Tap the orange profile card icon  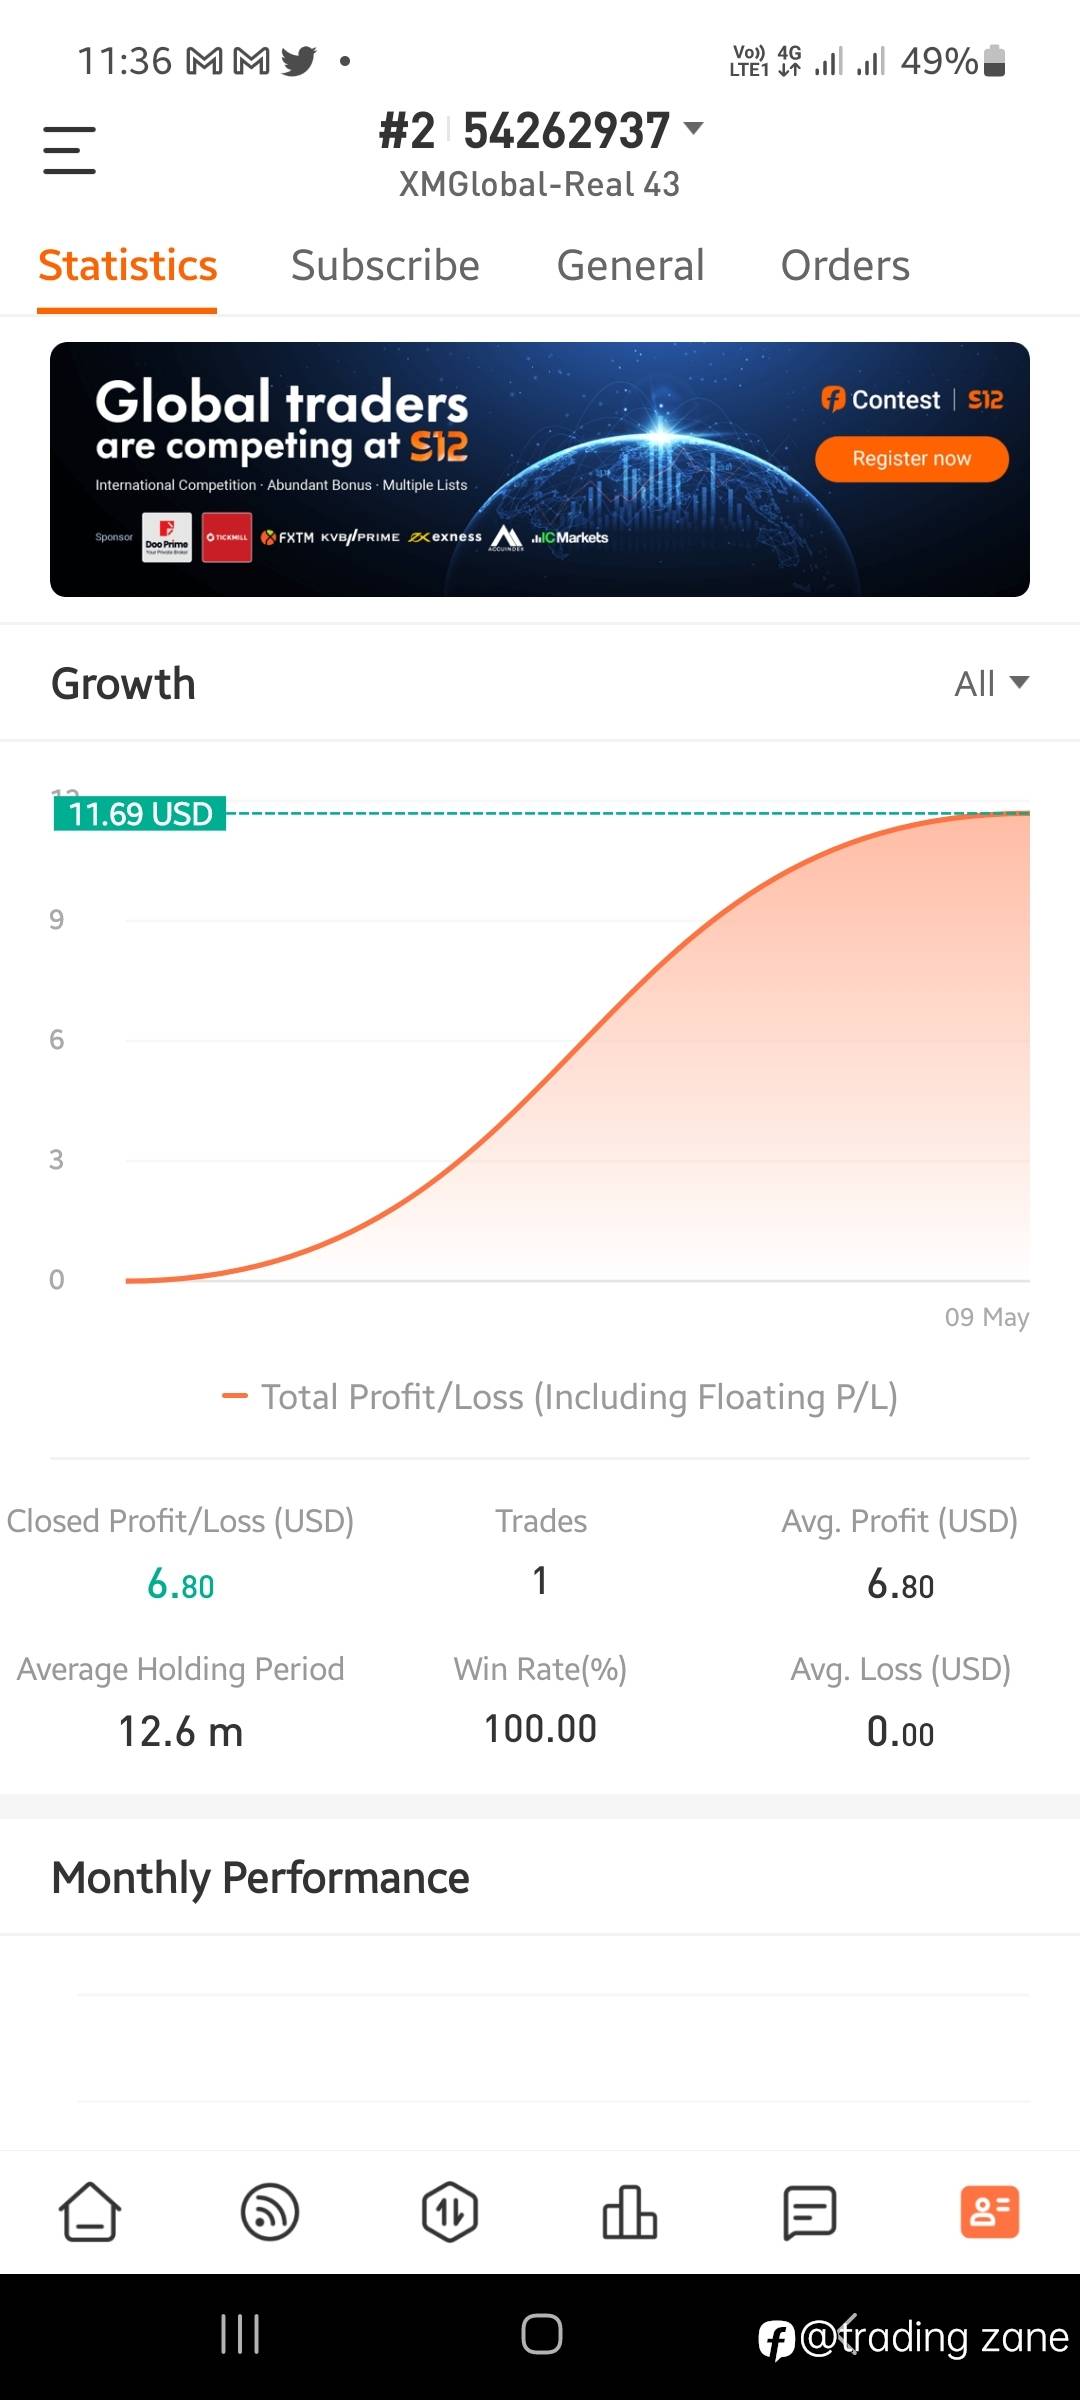pos(989,2211)
